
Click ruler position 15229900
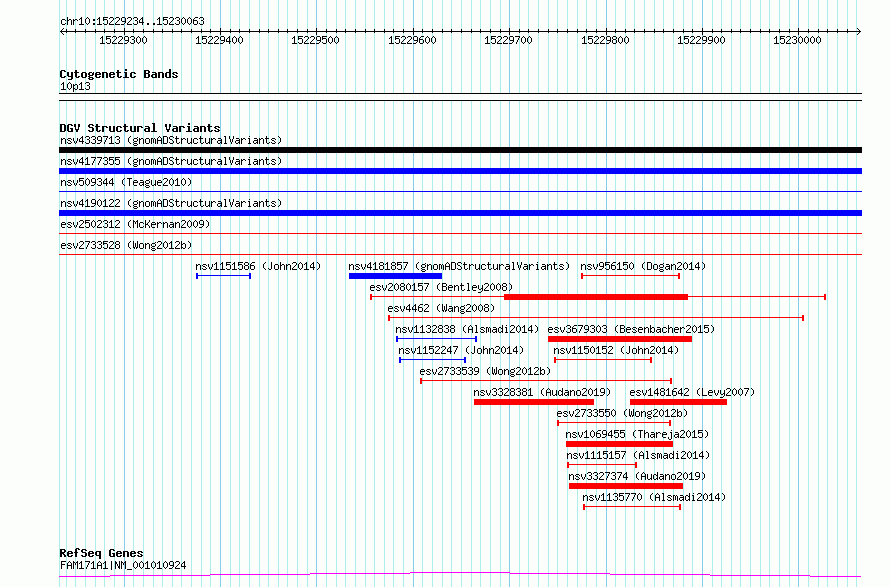tap(701, 40)
